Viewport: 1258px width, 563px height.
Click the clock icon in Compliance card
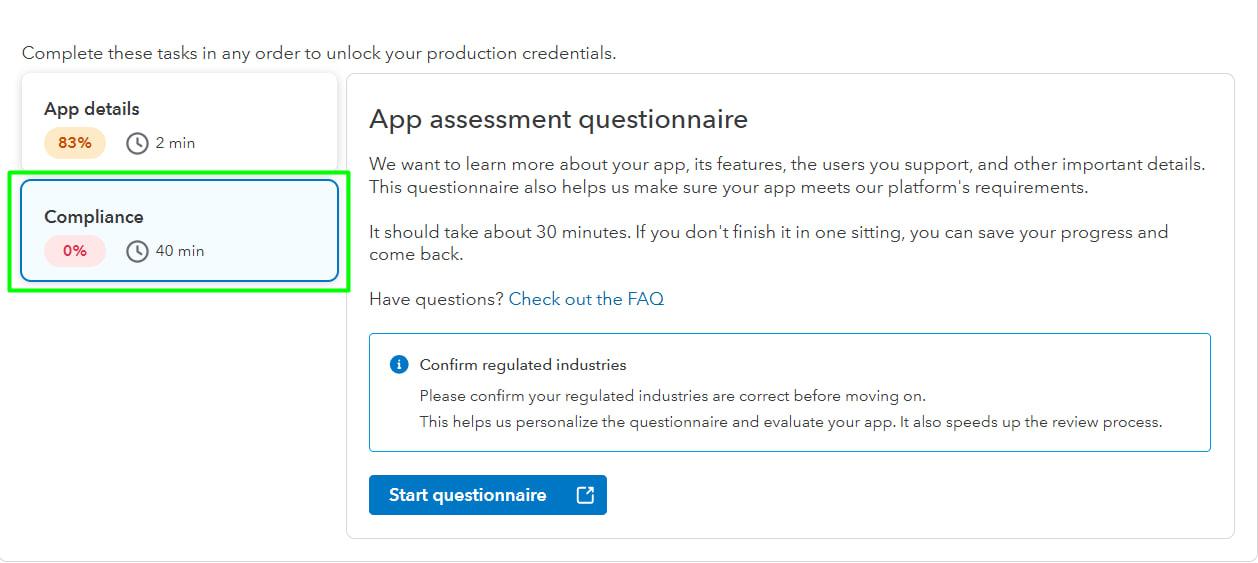(137, 251)
